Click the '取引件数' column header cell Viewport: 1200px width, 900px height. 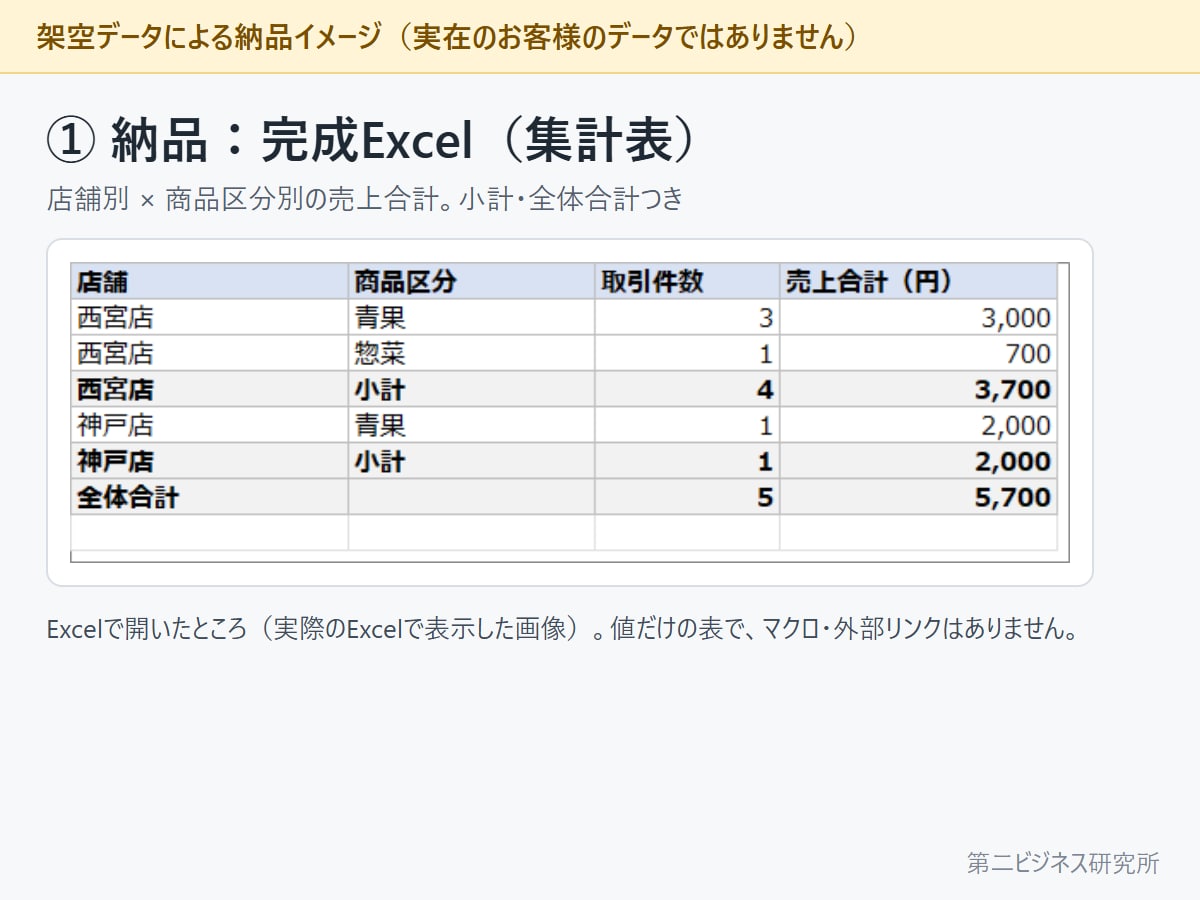687,282
